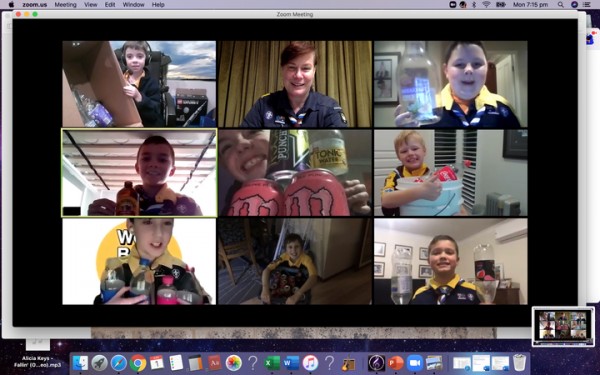
Task: Open the View menu
Action: click(90, 5)
